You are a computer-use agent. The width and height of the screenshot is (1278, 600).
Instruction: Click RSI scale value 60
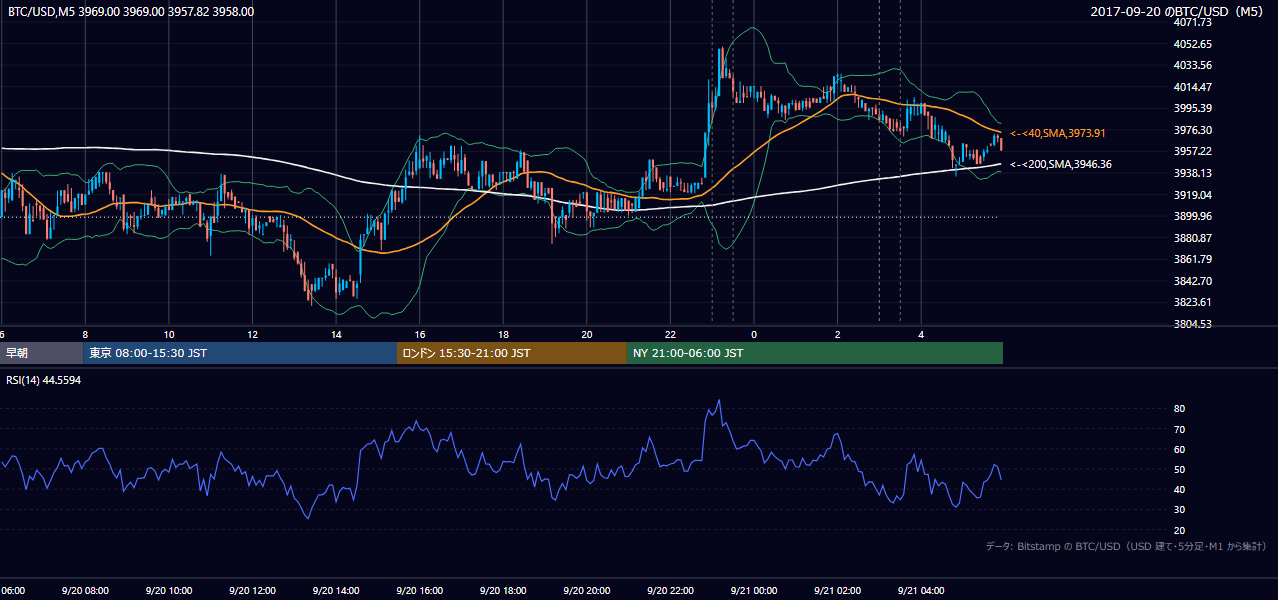[x=1180, y=449]
